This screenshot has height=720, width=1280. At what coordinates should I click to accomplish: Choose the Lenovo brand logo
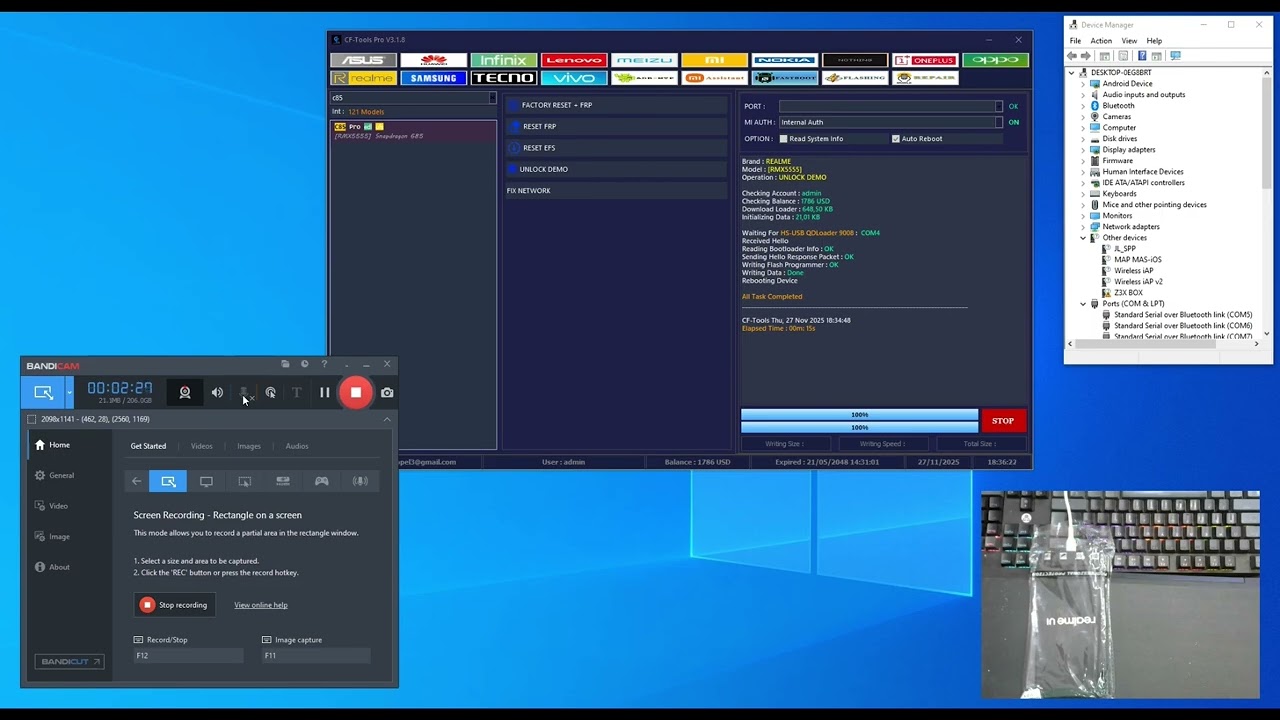[x=574, y=60]
